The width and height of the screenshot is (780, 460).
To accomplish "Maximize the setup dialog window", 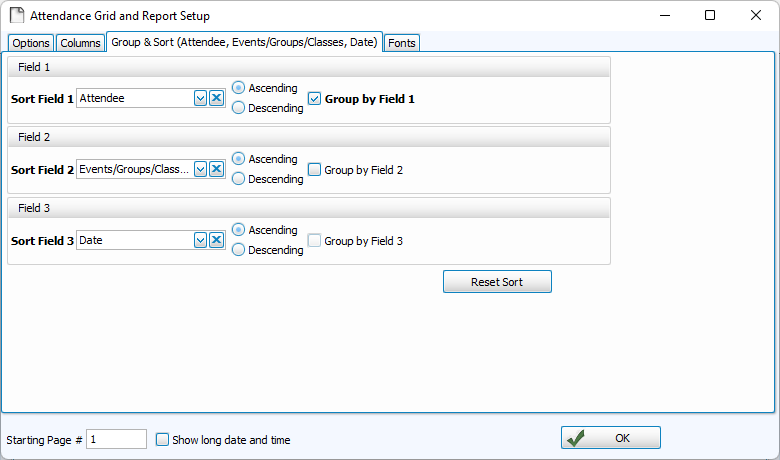I will tap(710, 16).
